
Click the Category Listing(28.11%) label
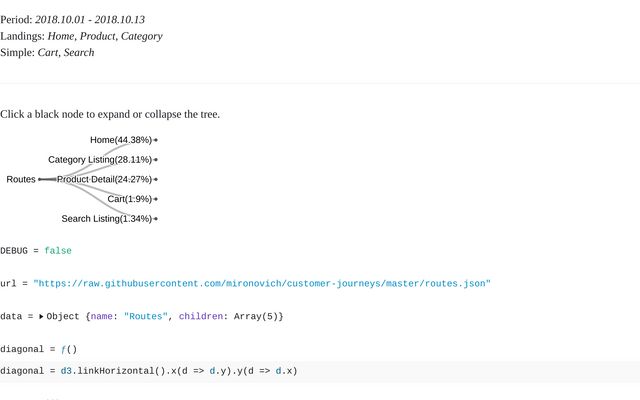100,160
